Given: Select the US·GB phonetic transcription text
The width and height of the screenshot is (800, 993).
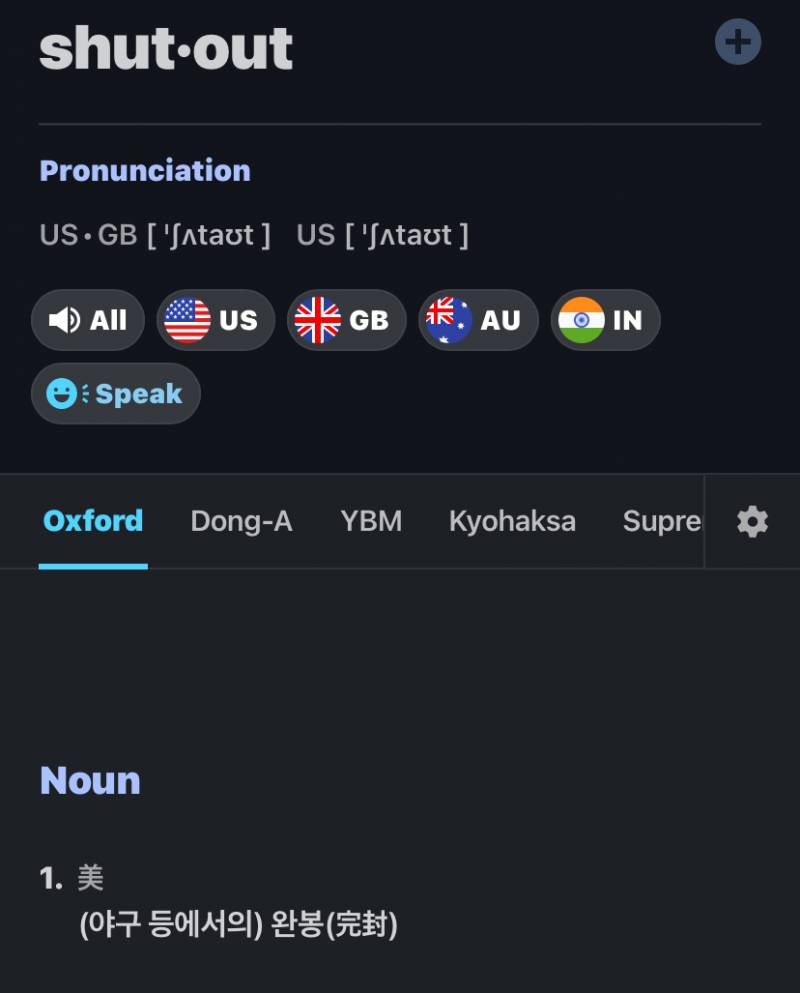Looking at the screenshot, I should (155, 235).
